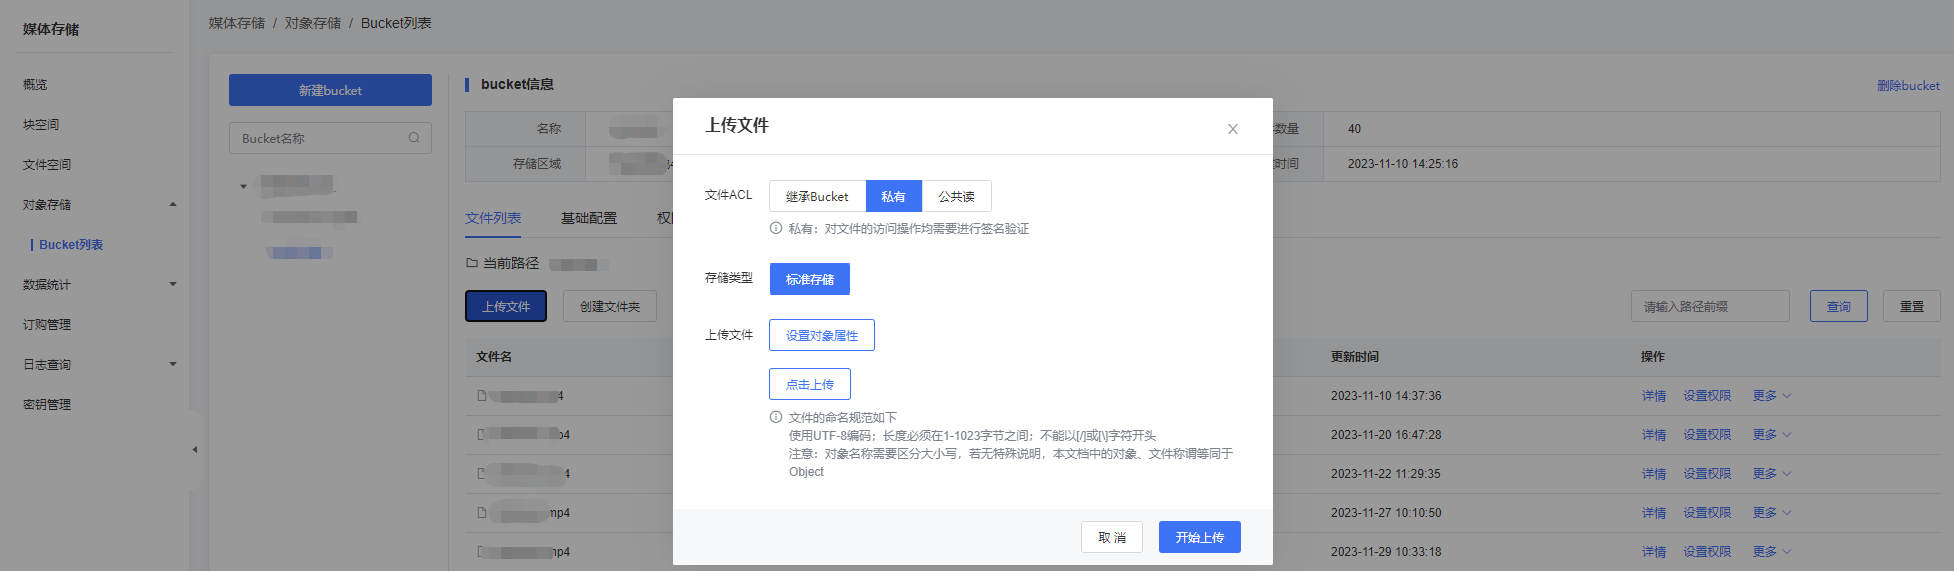Choose 标准存储 storage type
The width and height of the screenshot is (1954, 571).
[x=809, y=279]
